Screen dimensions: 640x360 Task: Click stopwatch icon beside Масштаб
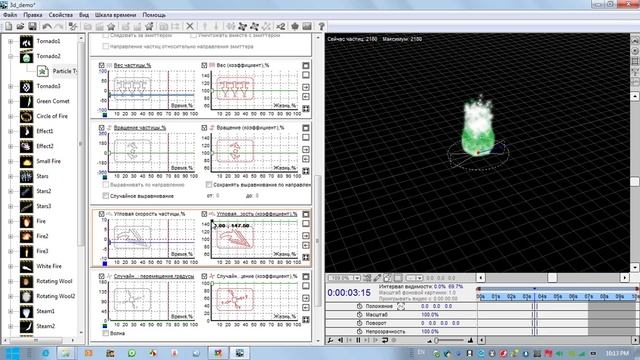pyautogui.click(x=359, y=315)
